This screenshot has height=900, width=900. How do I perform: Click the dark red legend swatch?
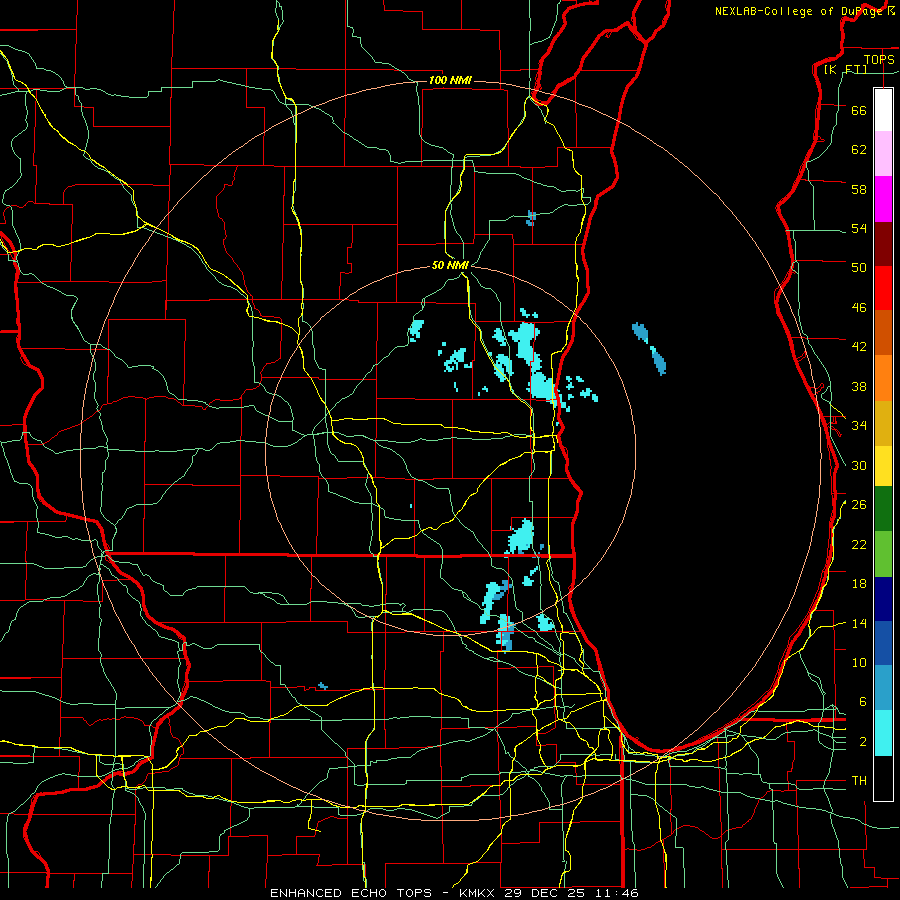(883, 244)
